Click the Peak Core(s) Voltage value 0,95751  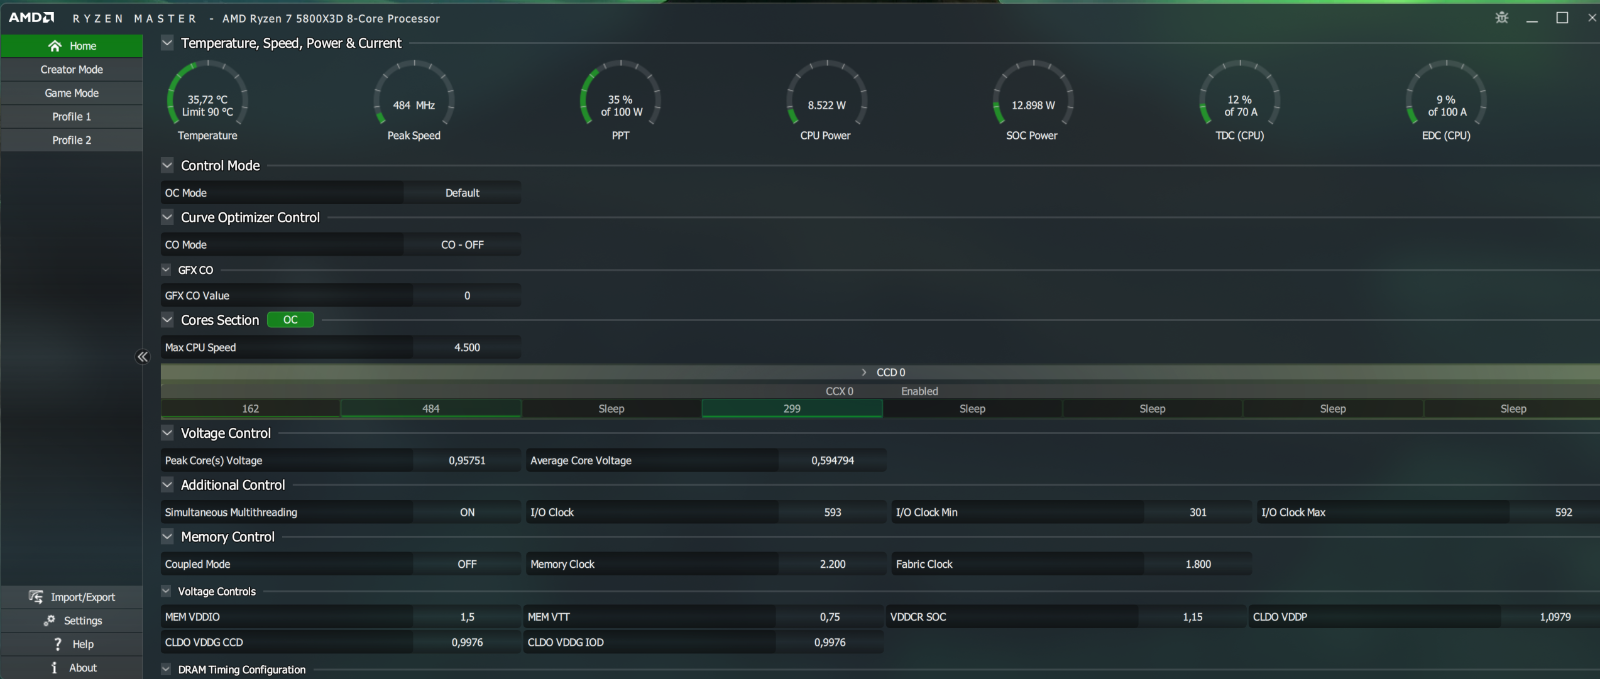(467, 461)
